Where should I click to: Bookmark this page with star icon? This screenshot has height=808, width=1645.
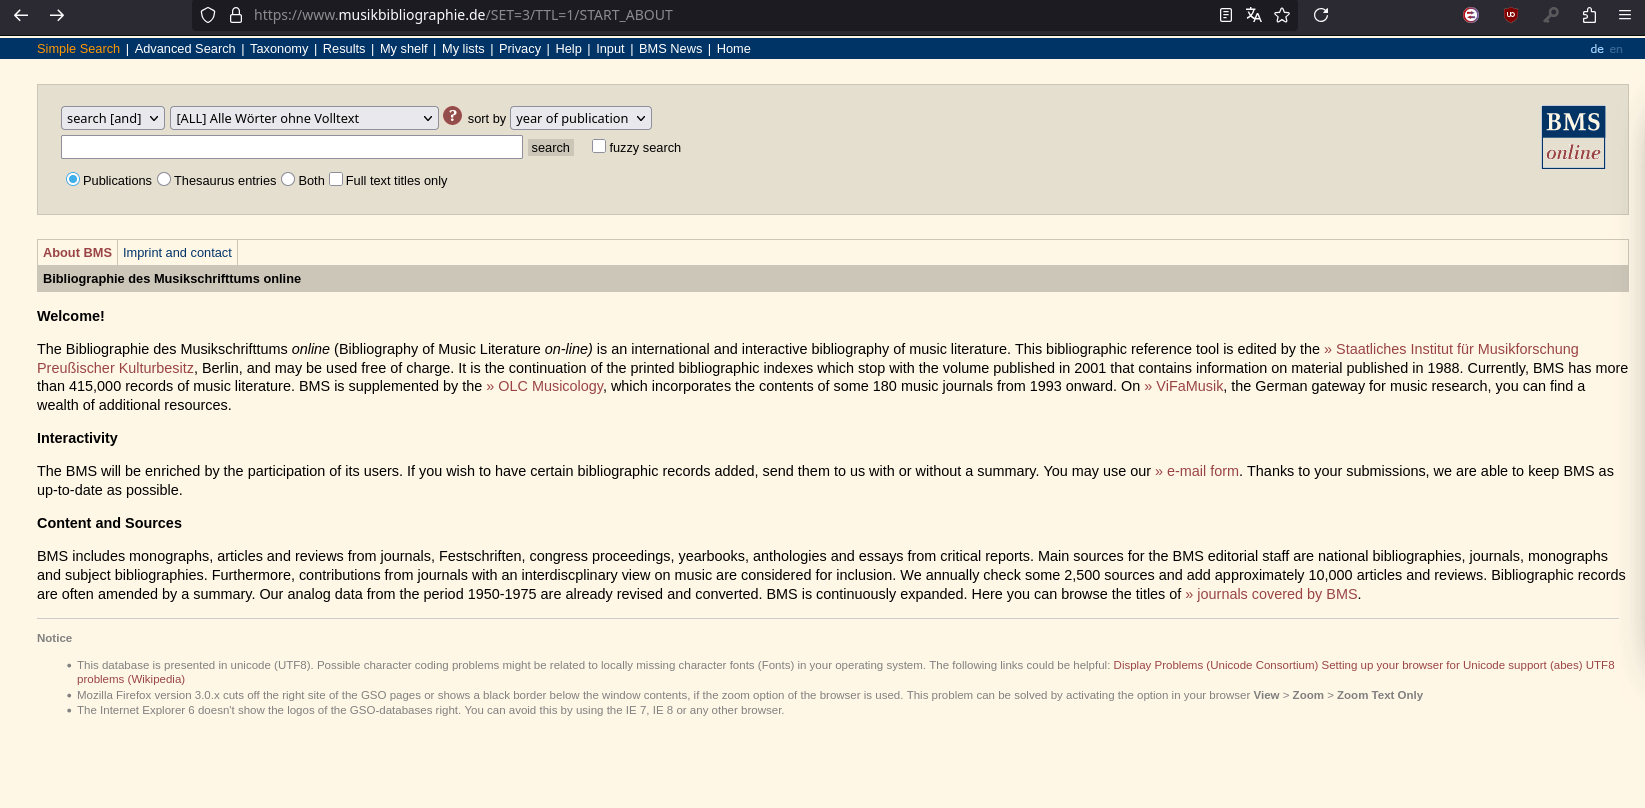[x=1282, y=15]
